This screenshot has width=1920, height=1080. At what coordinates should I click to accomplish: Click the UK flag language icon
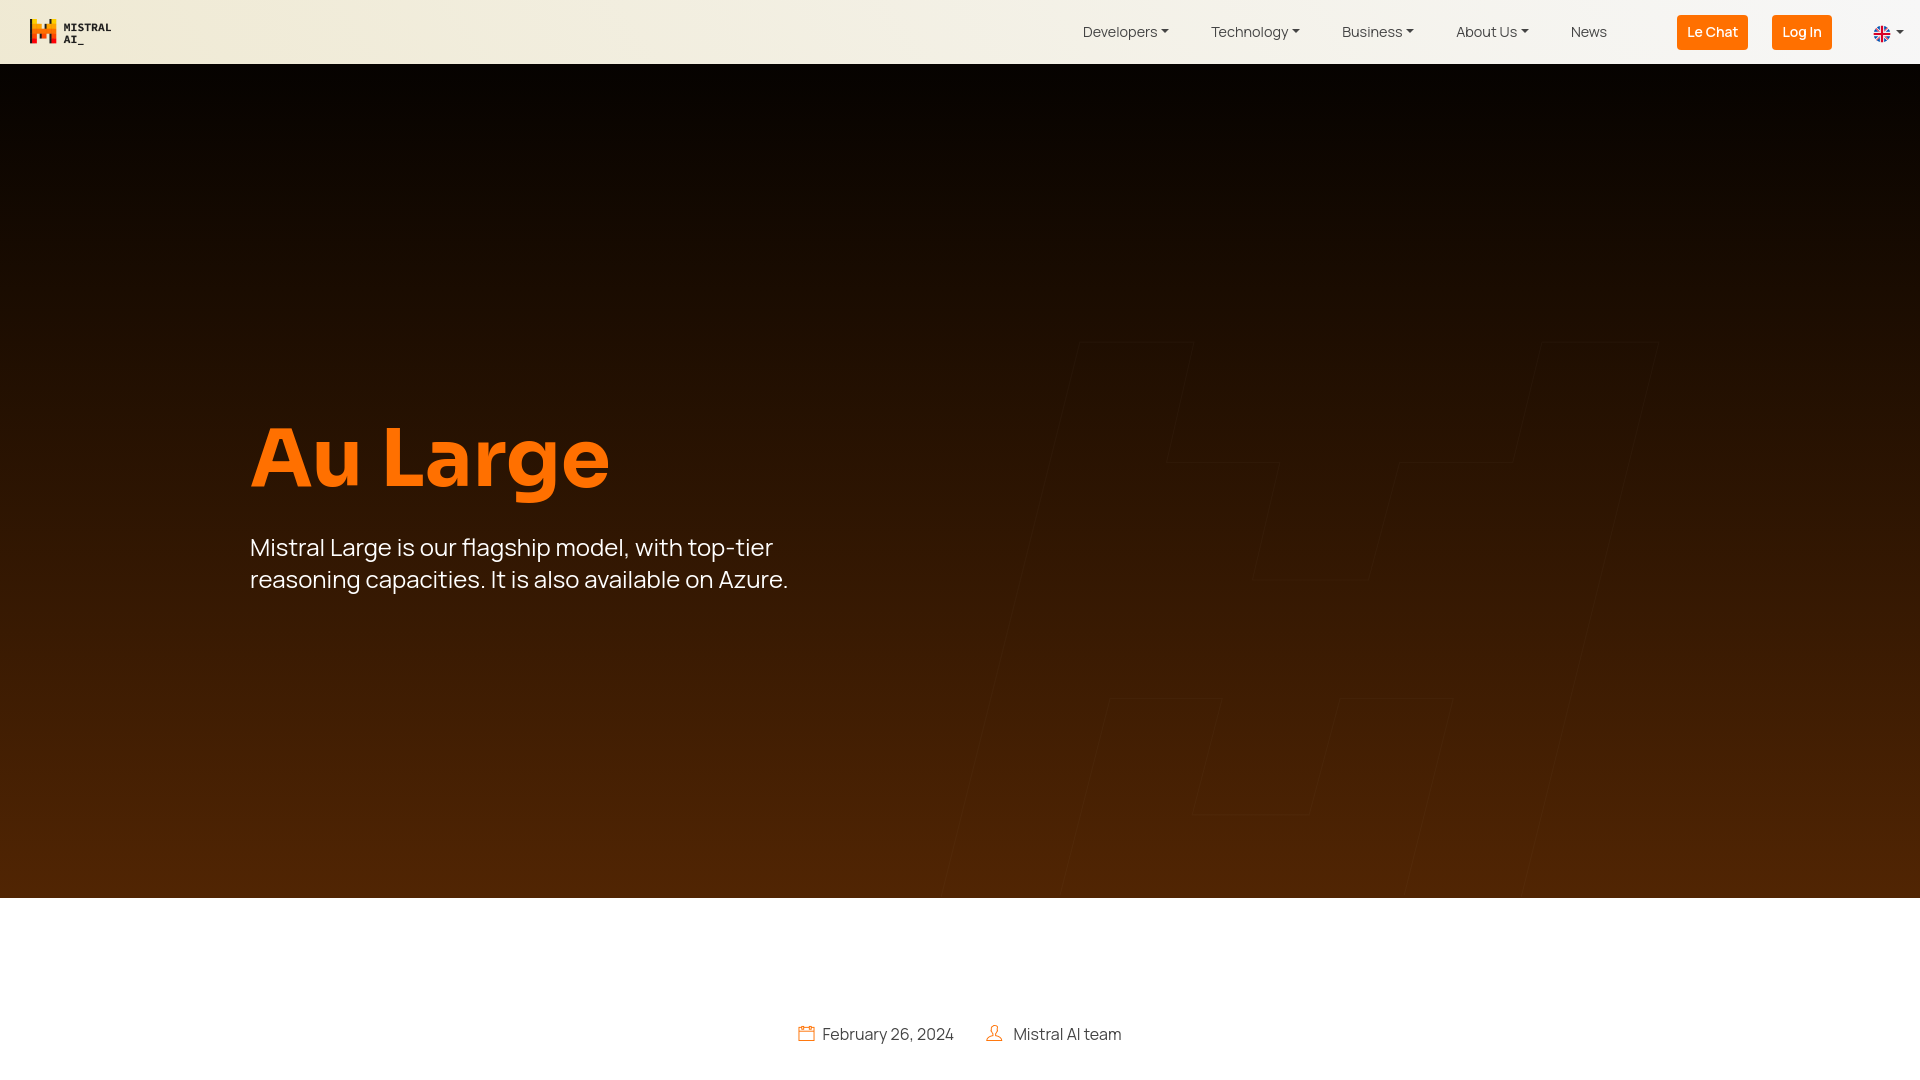1881,34
